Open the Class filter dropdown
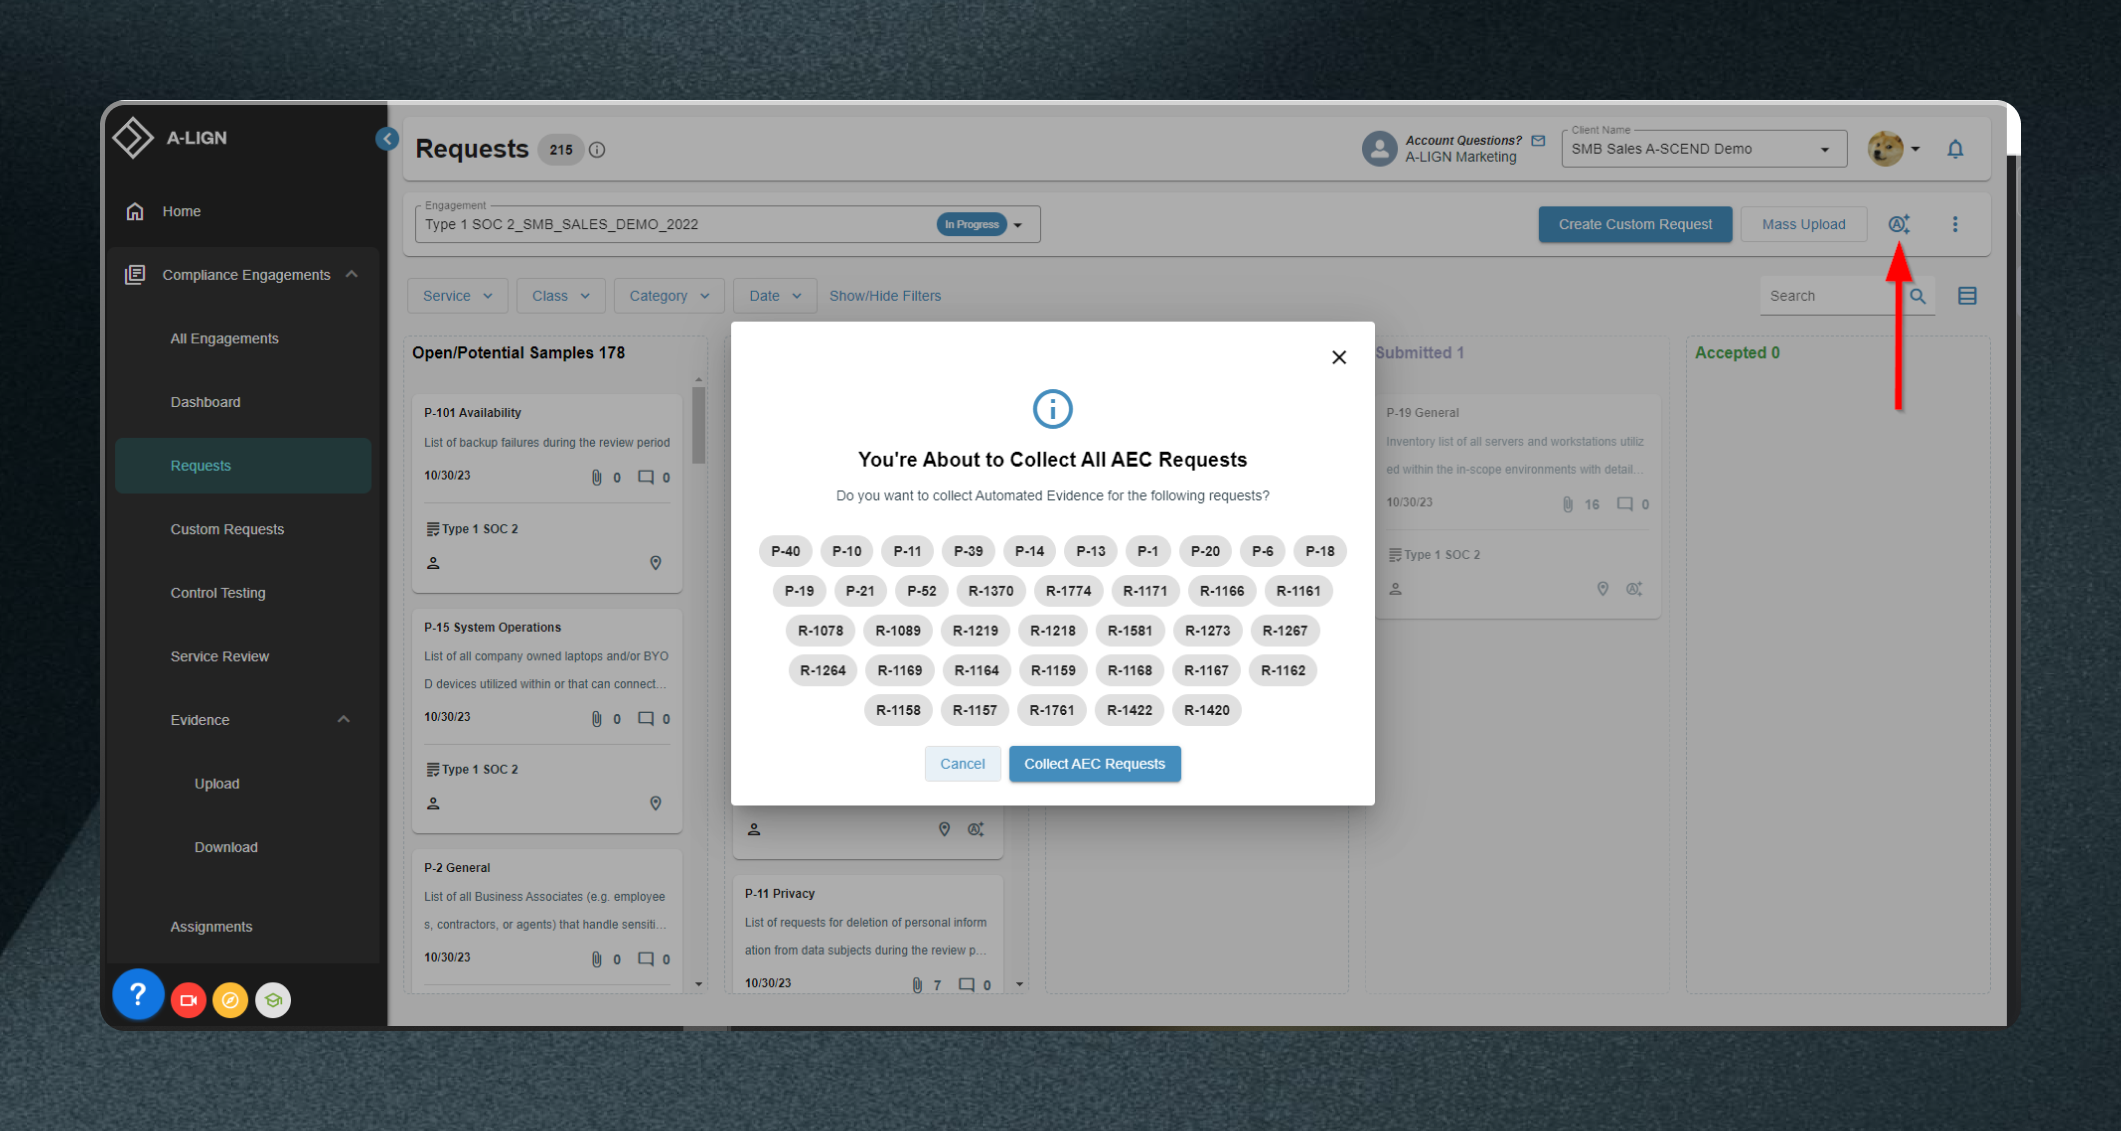 (560, 296)
